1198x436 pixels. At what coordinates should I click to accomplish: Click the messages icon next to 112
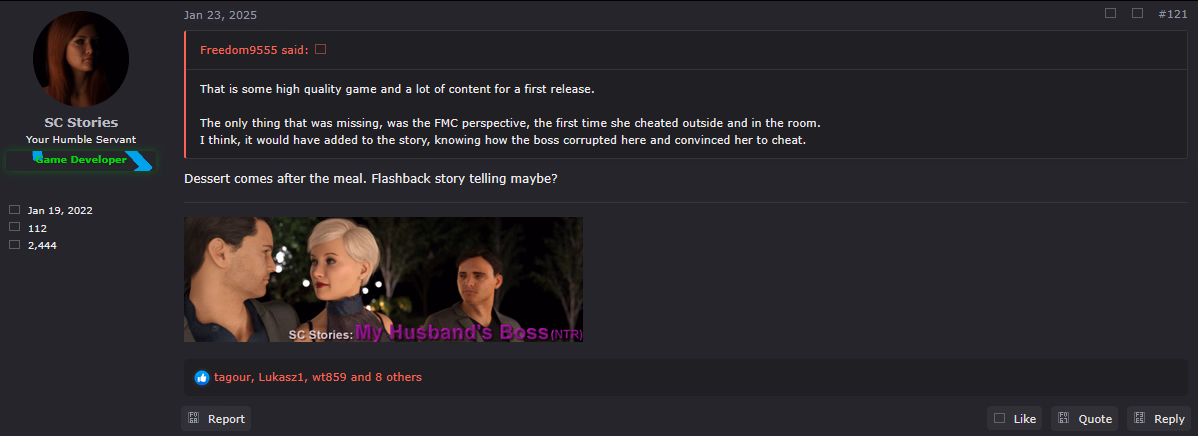(x=15, y=228)
